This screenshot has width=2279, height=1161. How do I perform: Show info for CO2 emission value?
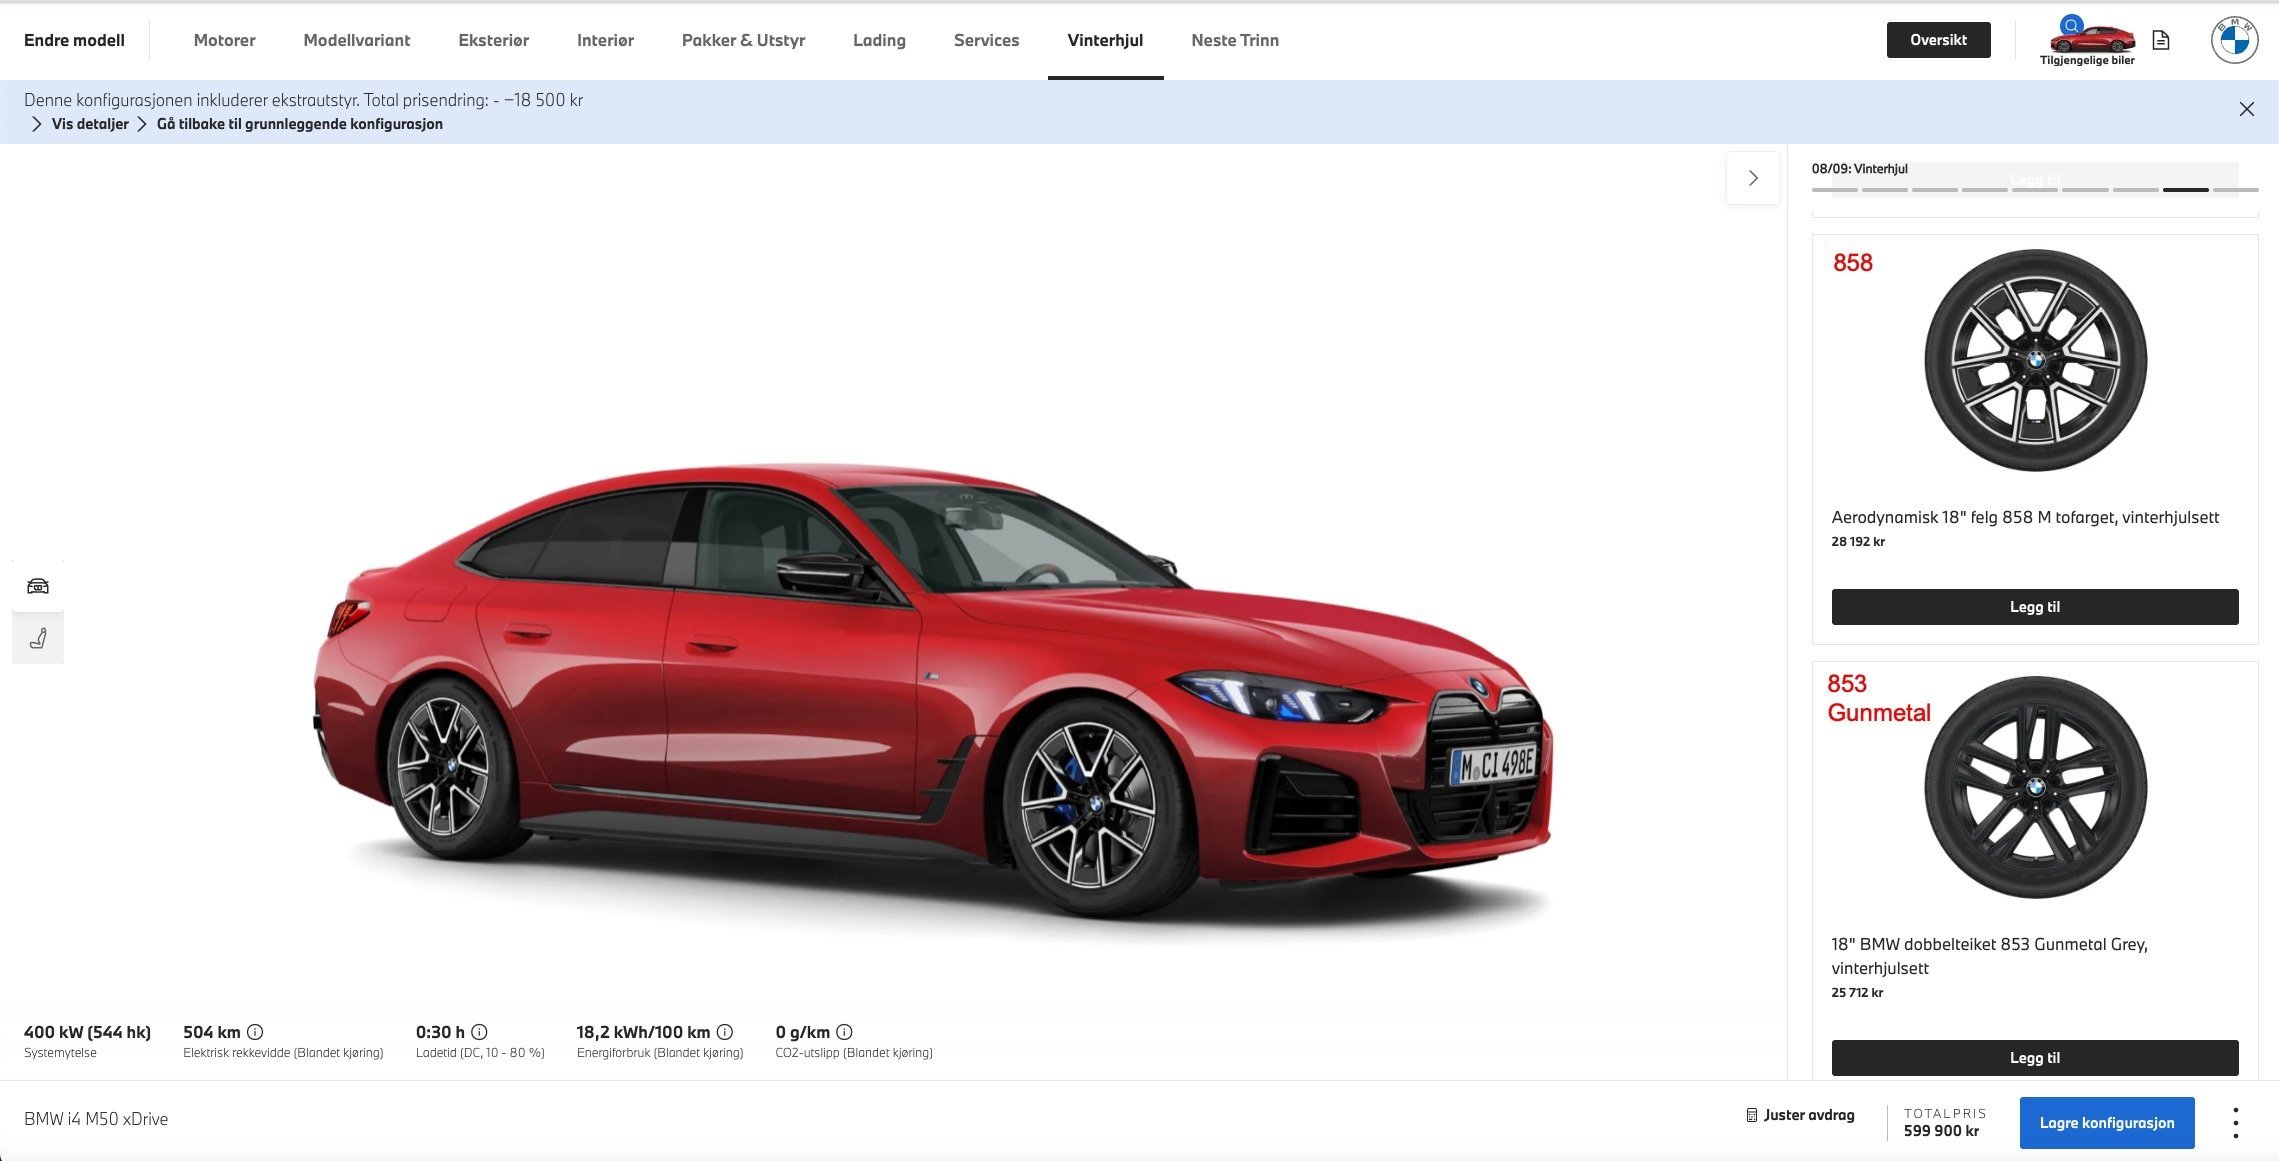point(844,1032)
